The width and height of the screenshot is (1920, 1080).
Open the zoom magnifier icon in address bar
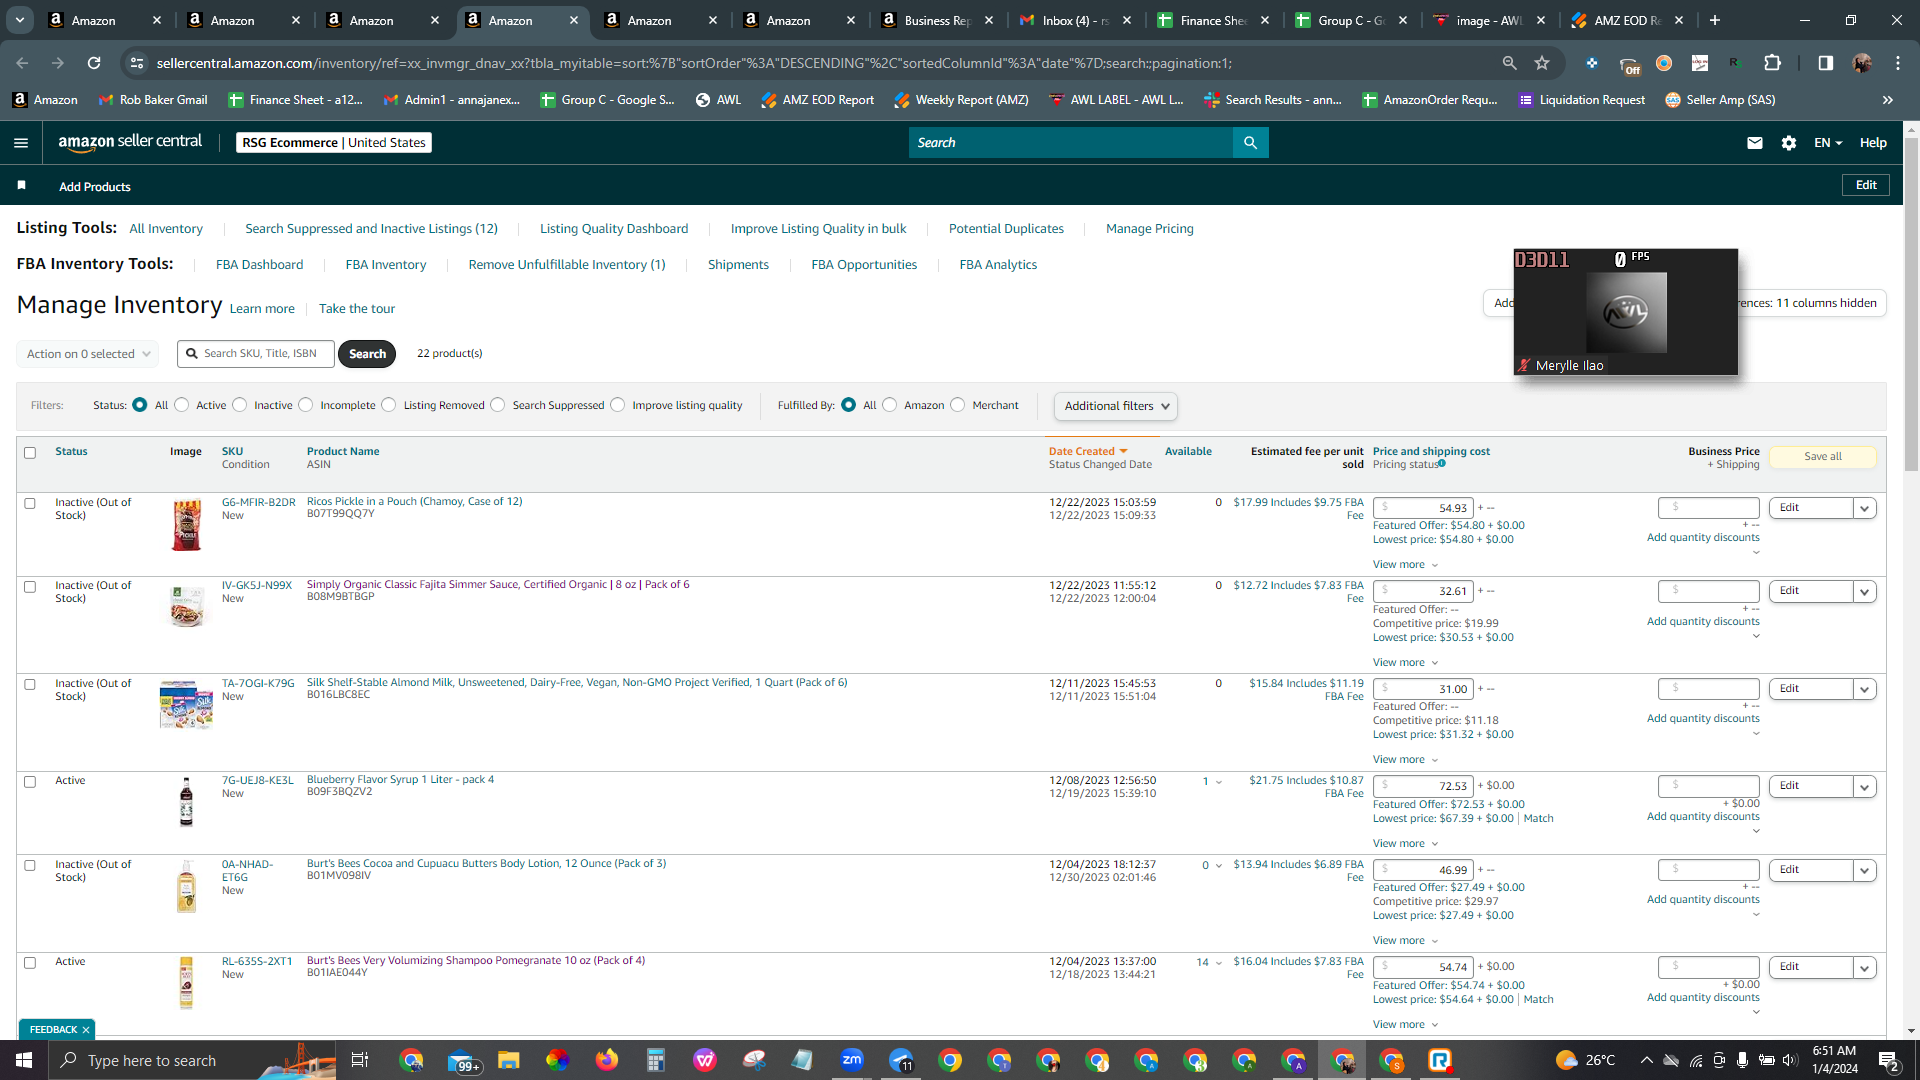coord(1509,63)
